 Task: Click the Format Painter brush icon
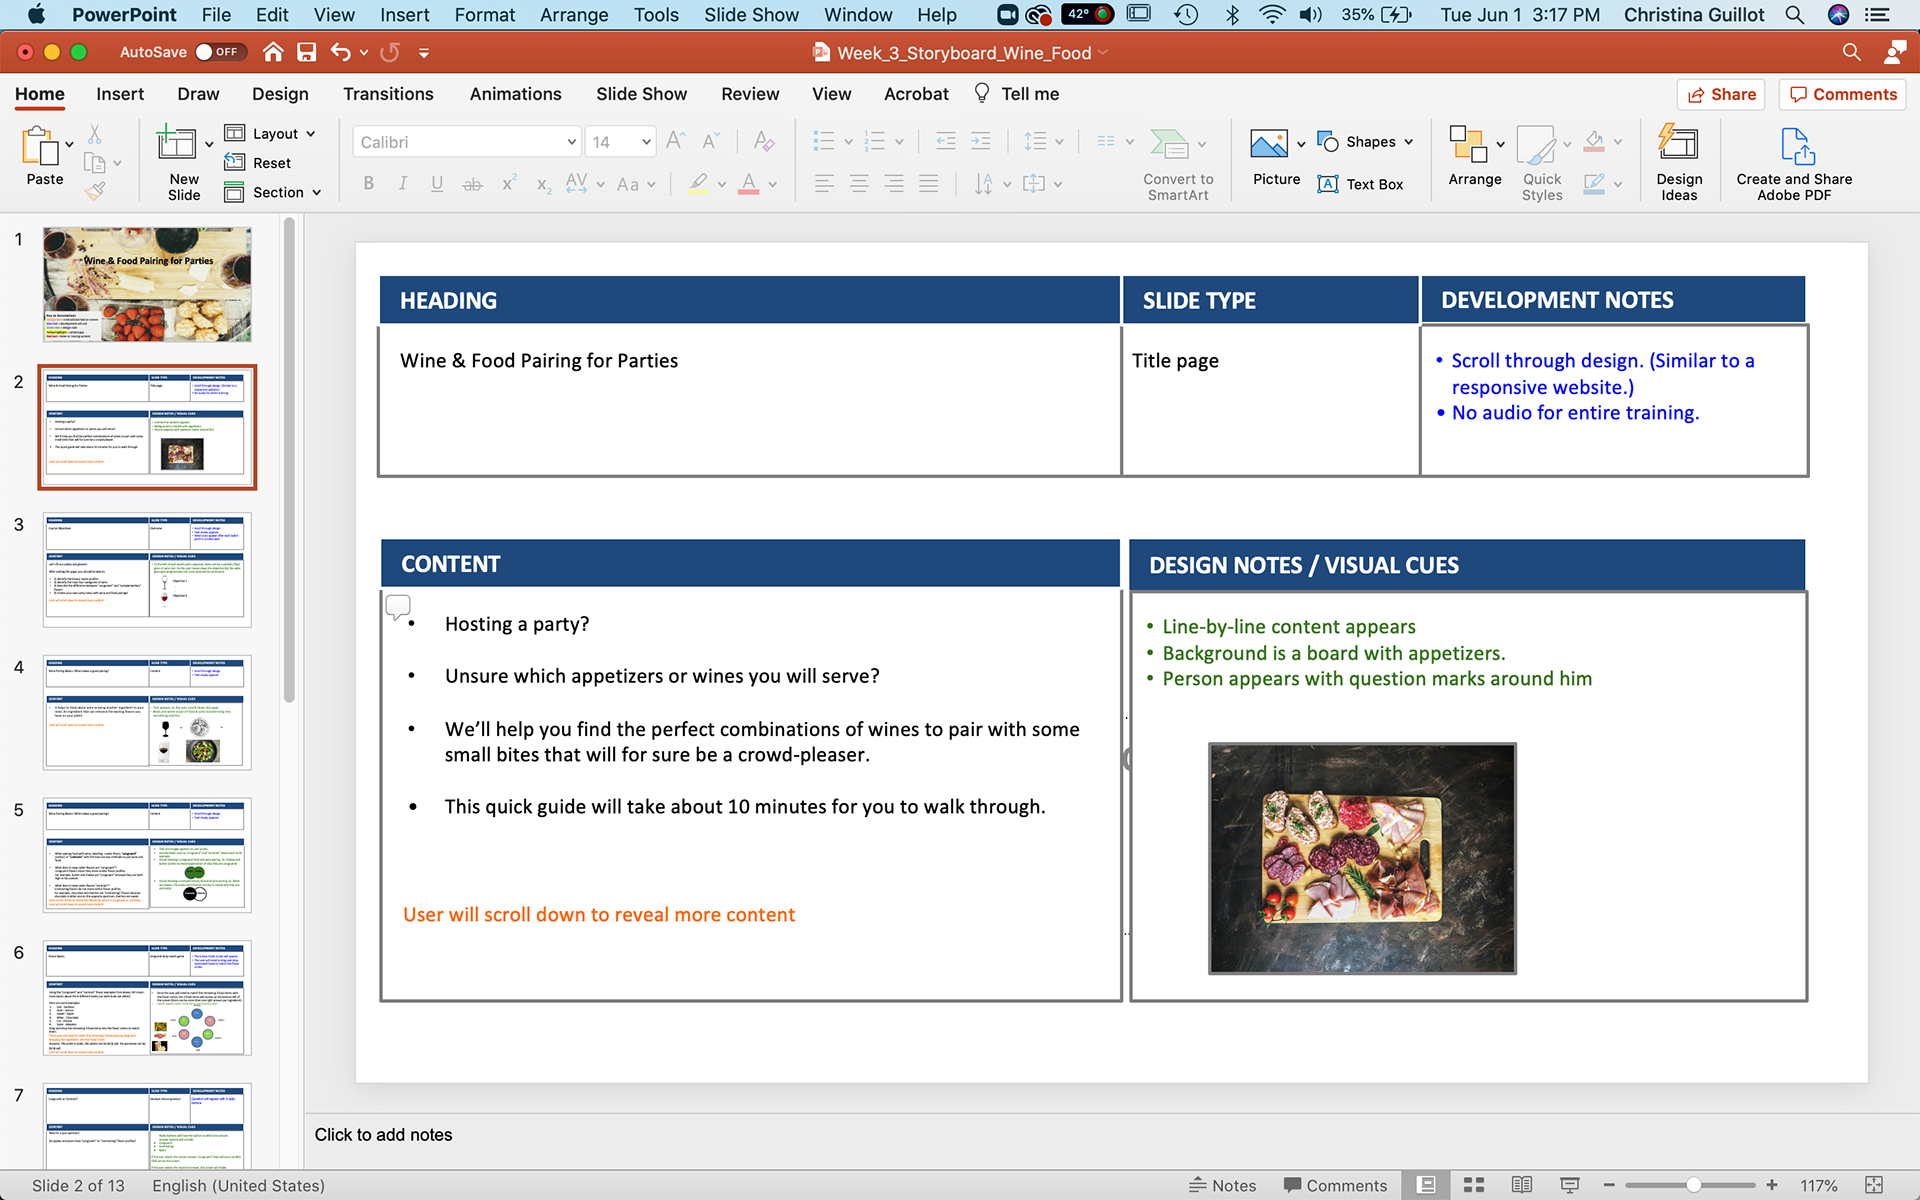click(x=95, y=190)
